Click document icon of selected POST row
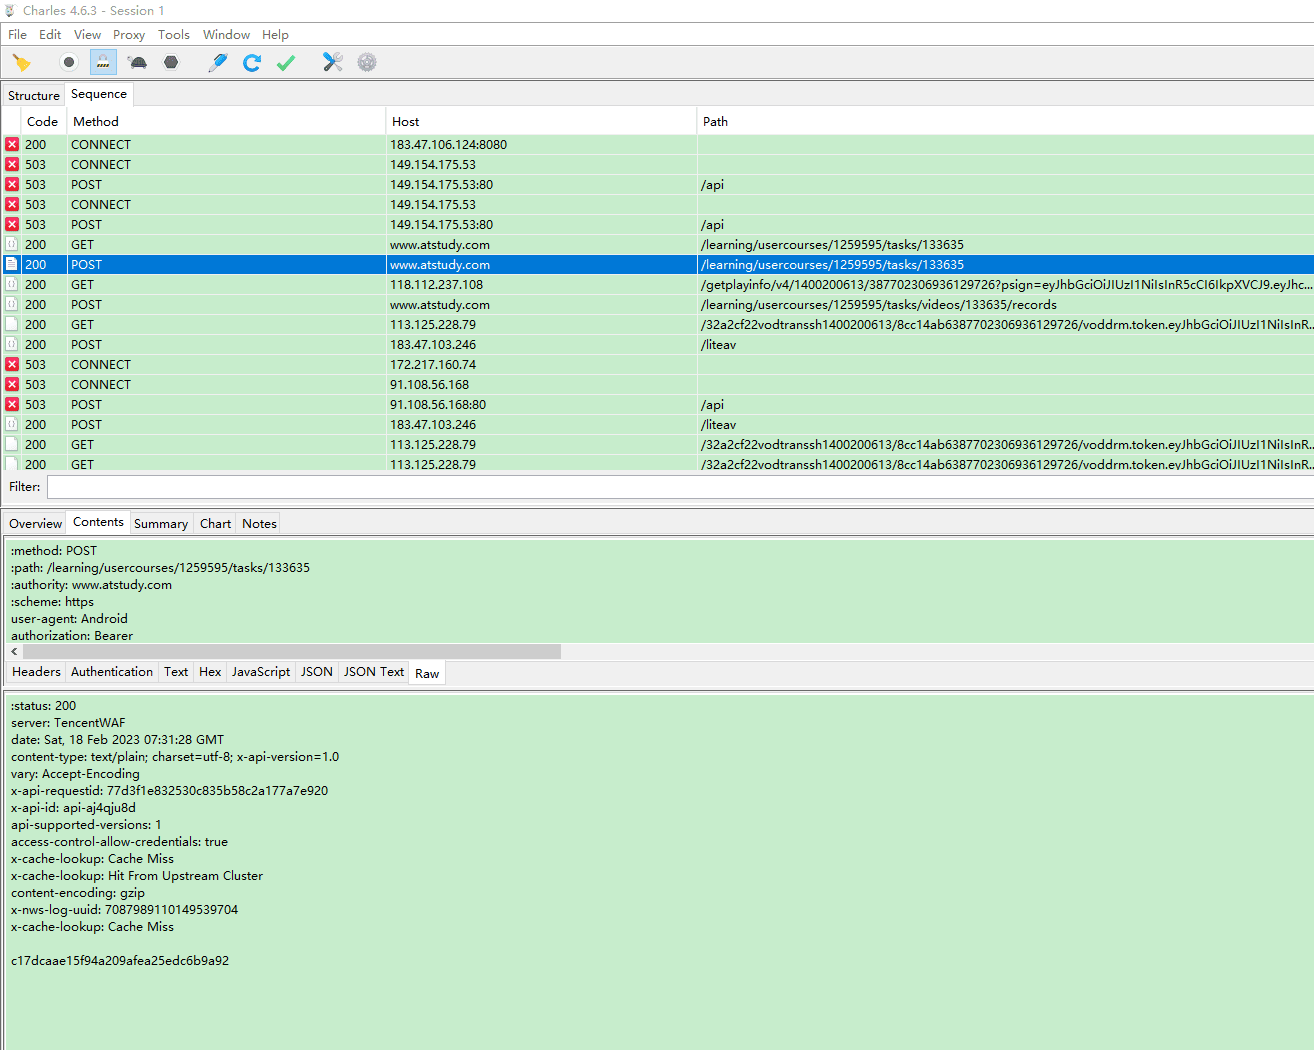This screenshot has width=1314, height=1050. pyautogui.click(x=12, y=264)
